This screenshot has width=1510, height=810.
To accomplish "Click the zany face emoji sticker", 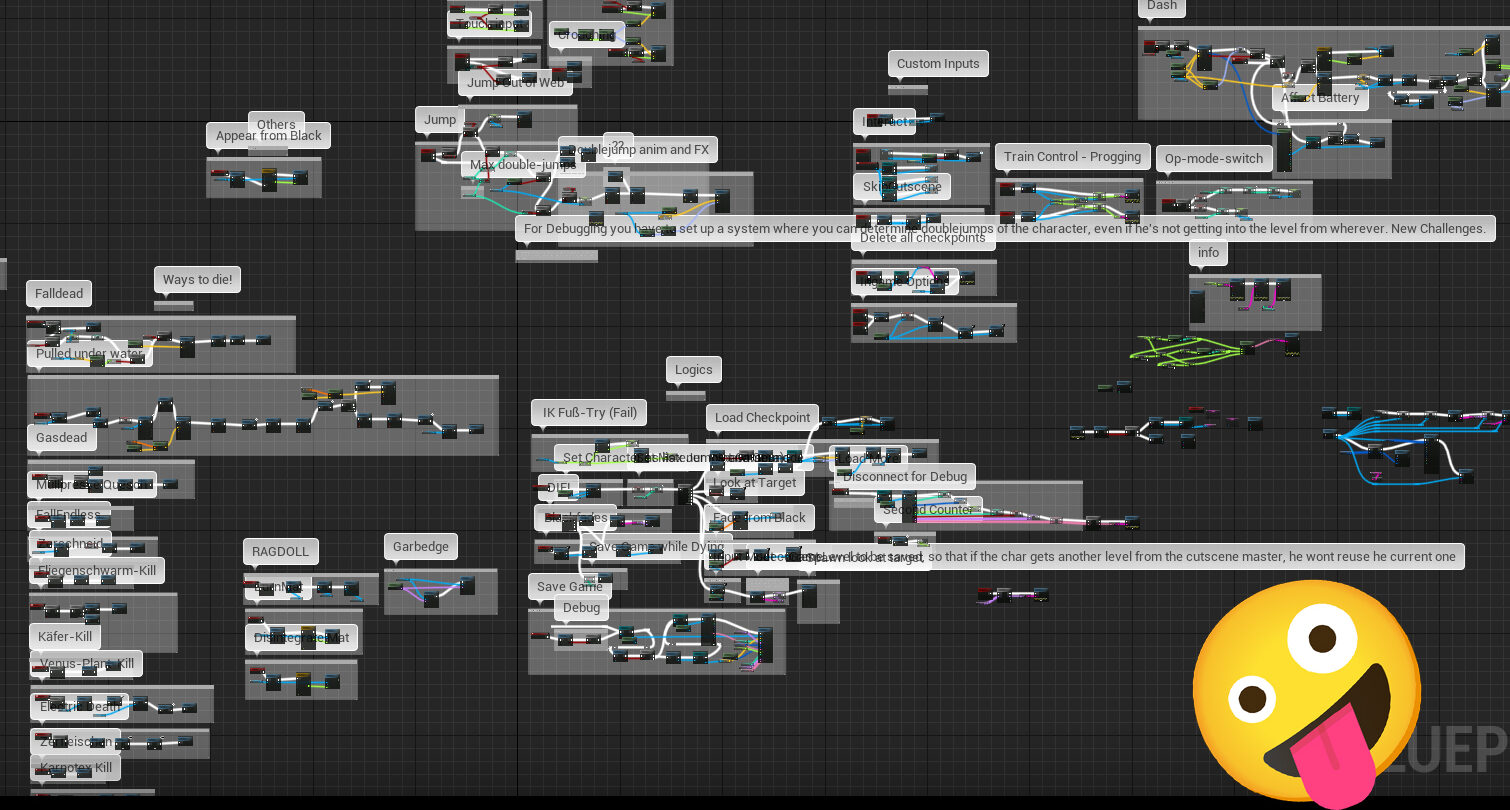I will click(x=1308, y=690).
